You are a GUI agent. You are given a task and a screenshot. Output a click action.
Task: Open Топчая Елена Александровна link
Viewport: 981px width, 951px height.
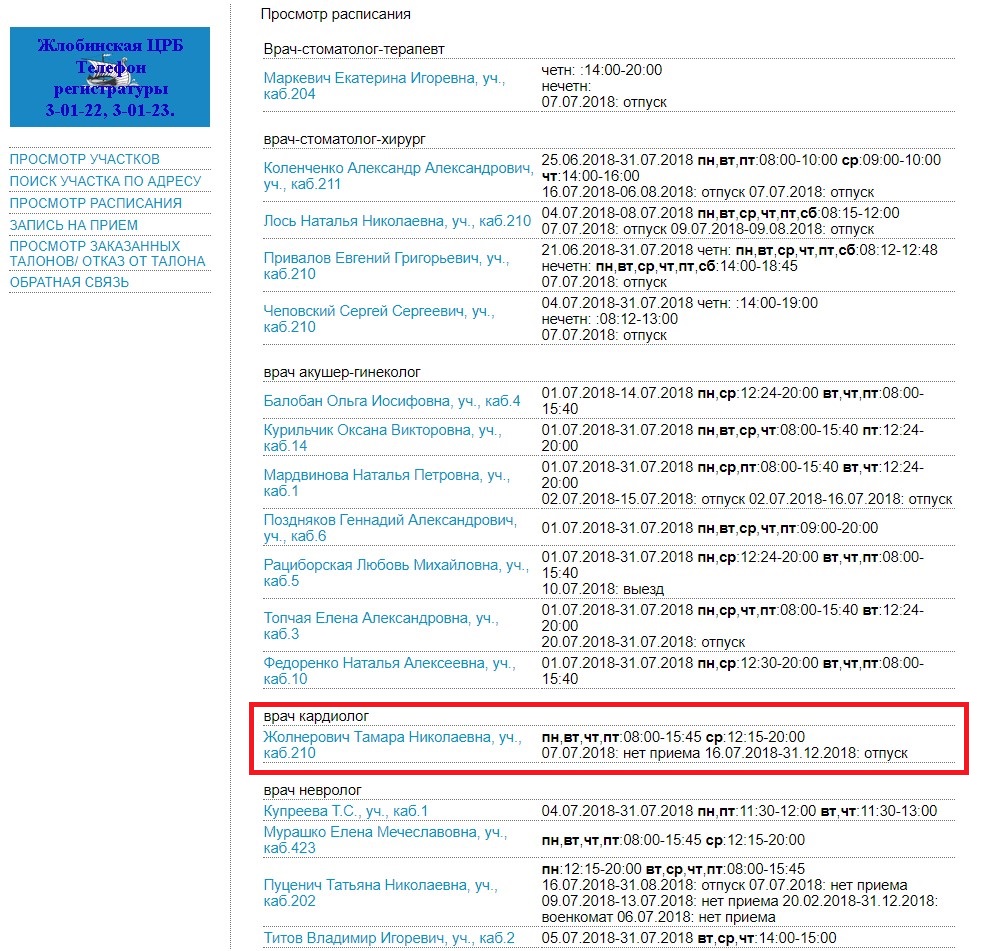[381, 626]
